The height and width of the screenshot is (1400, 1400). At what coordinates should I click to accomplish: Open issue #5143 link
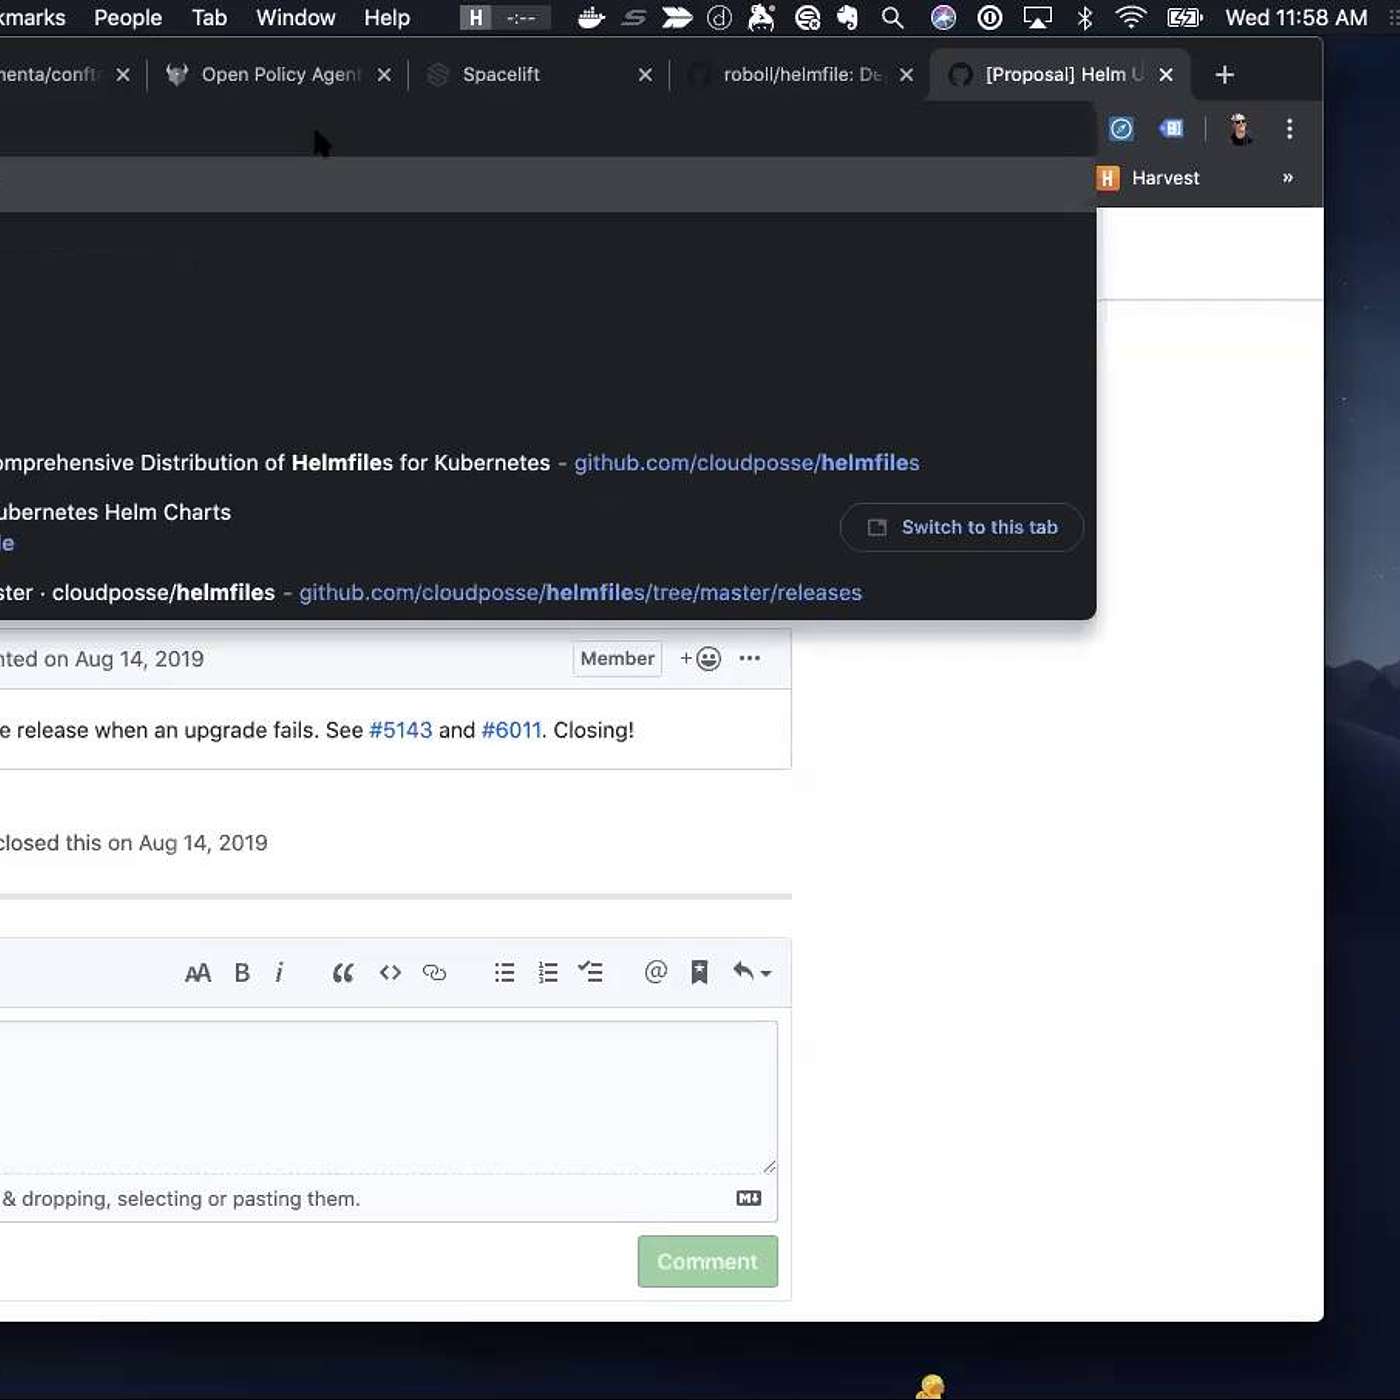pyautogui.click(x=400, y=730)
